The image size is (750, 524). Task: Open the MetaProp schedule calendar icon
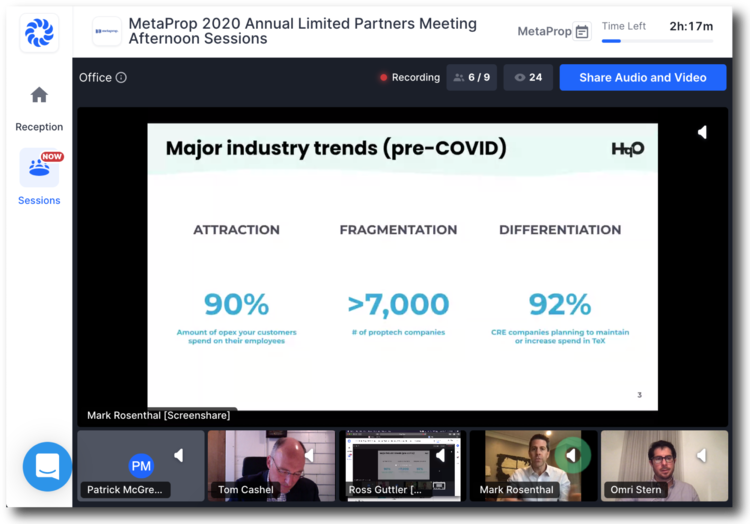tap(582, 32)
